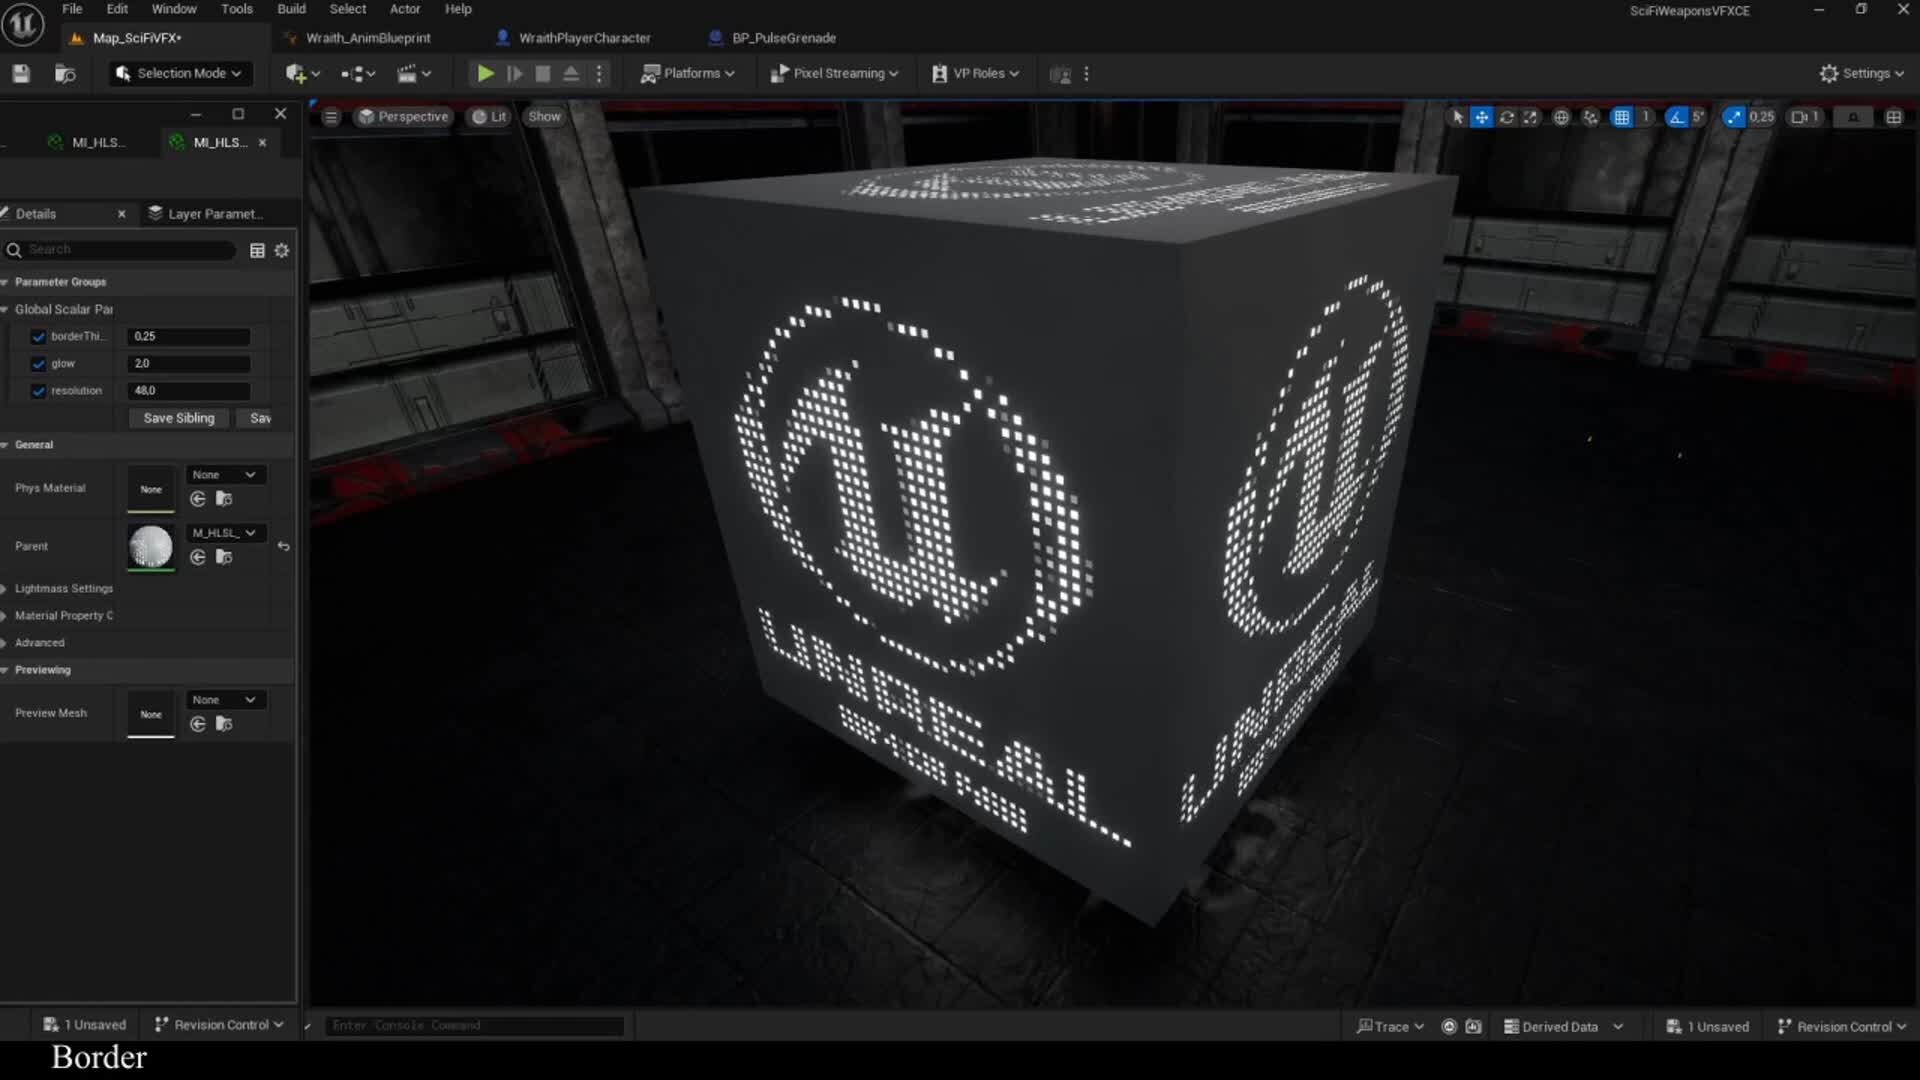Select the Move tool in viewport toolbar
The width and height of the screenshot is (1920, 1080).
point(1482,117)
